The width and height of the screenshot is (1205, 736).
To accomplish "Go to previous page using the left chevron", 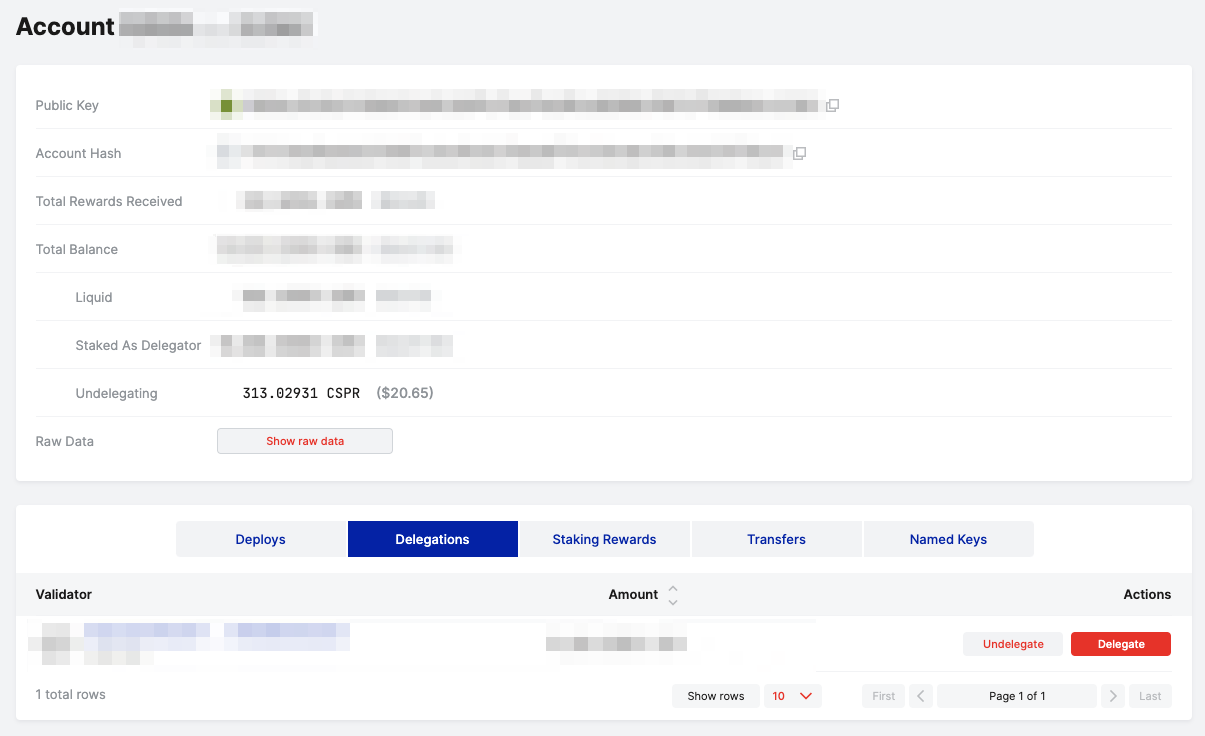I will tap(921, 696).
